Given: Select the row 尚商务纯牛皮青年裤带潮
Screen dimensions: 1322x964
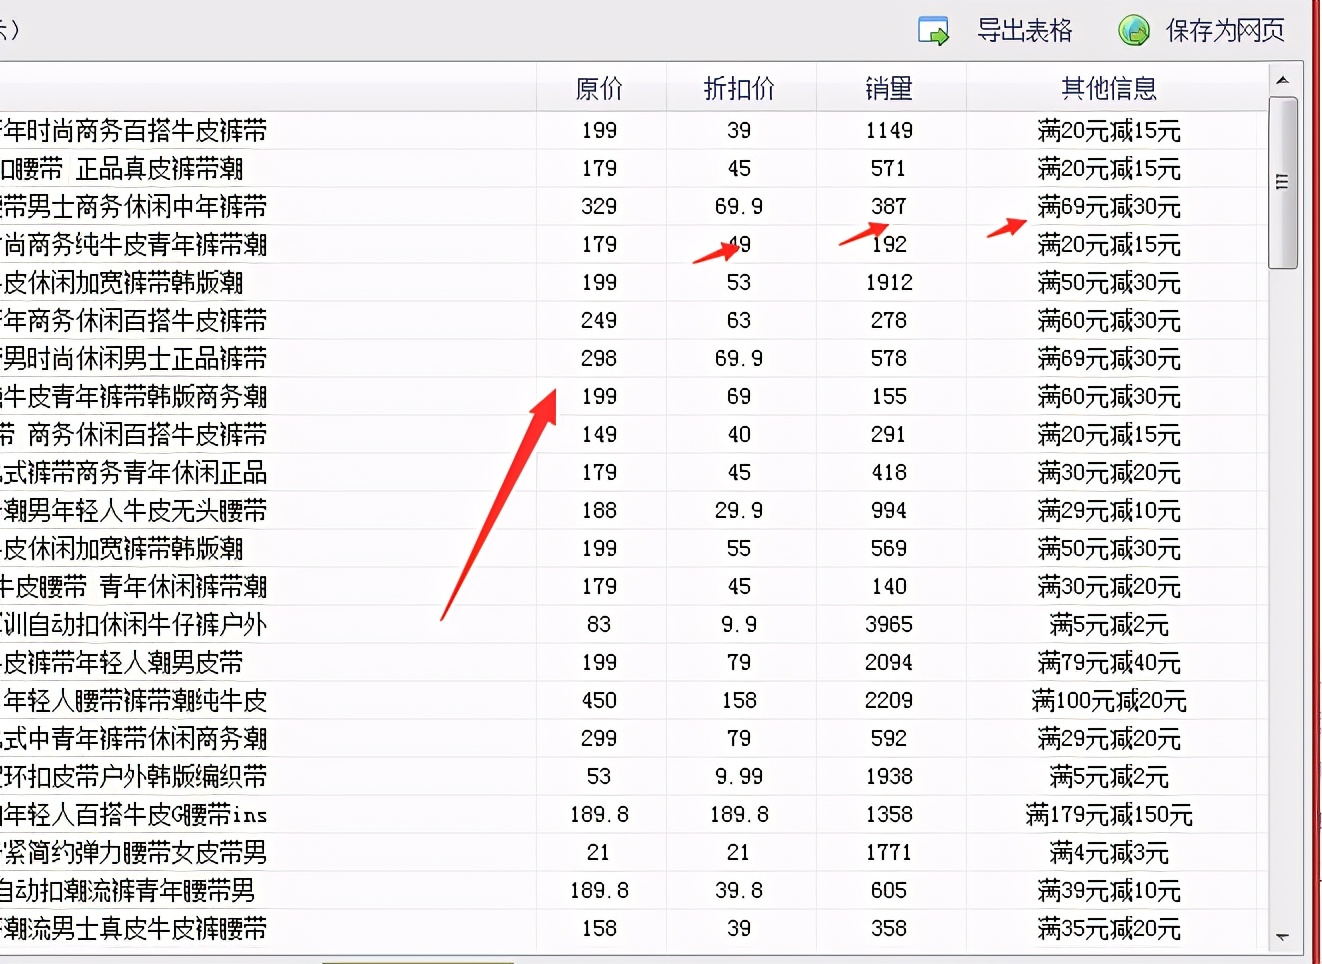Looking at the screenshot, I should click(634, 245).
